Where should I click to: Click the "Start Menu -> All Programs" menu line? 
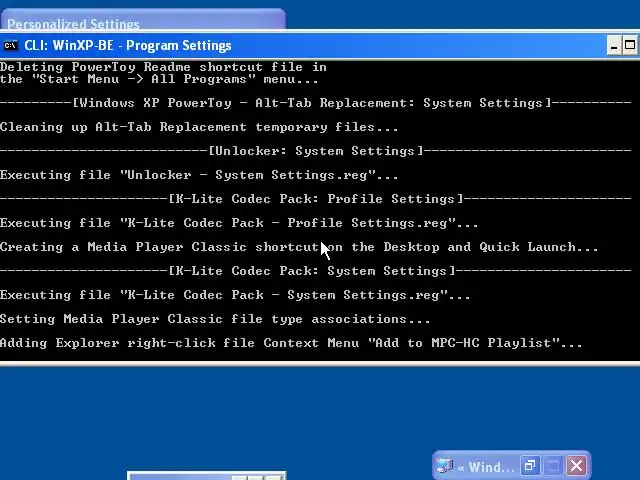tap(159, 79)
